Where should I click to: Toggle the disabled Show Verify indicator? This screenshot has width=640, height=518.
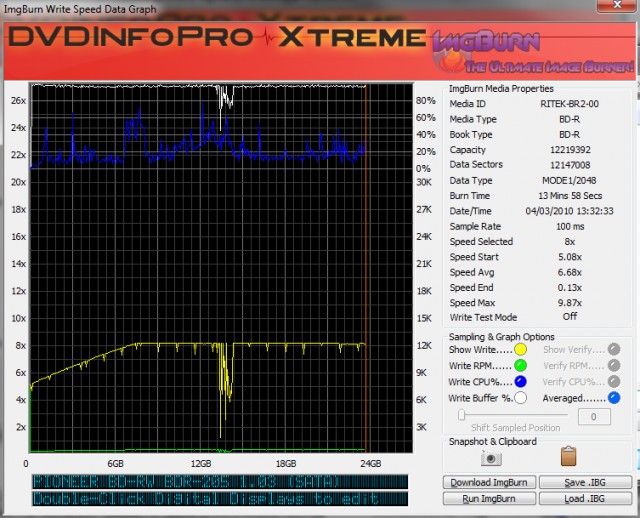point(614,349)
